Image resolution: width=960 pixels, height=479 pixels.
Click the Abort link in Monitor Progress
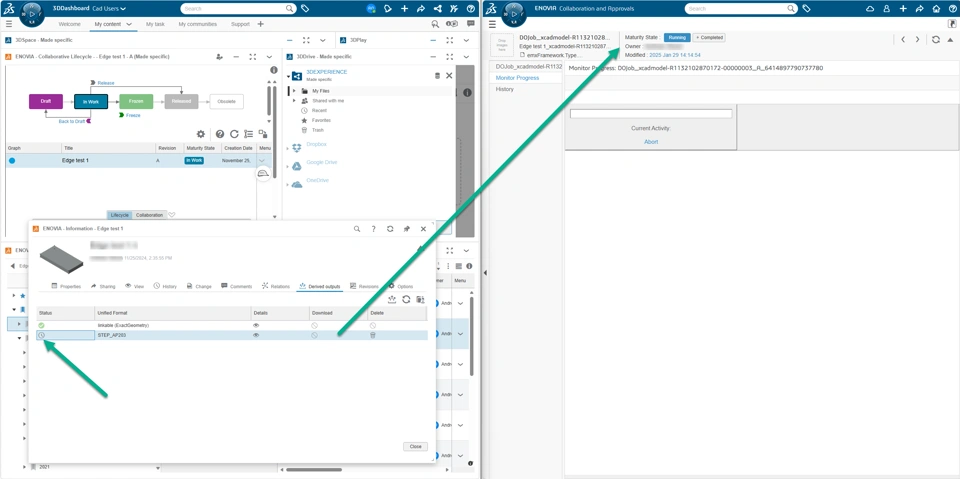(x=651, y=141)
